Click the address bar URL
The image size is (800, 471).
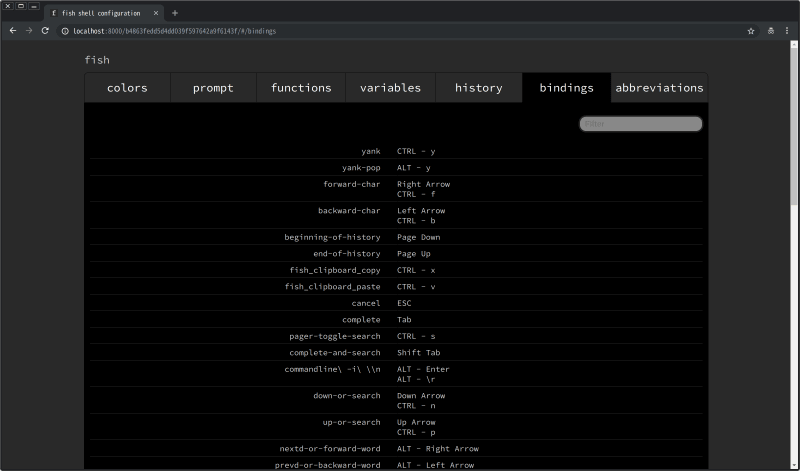click(174, 31)
